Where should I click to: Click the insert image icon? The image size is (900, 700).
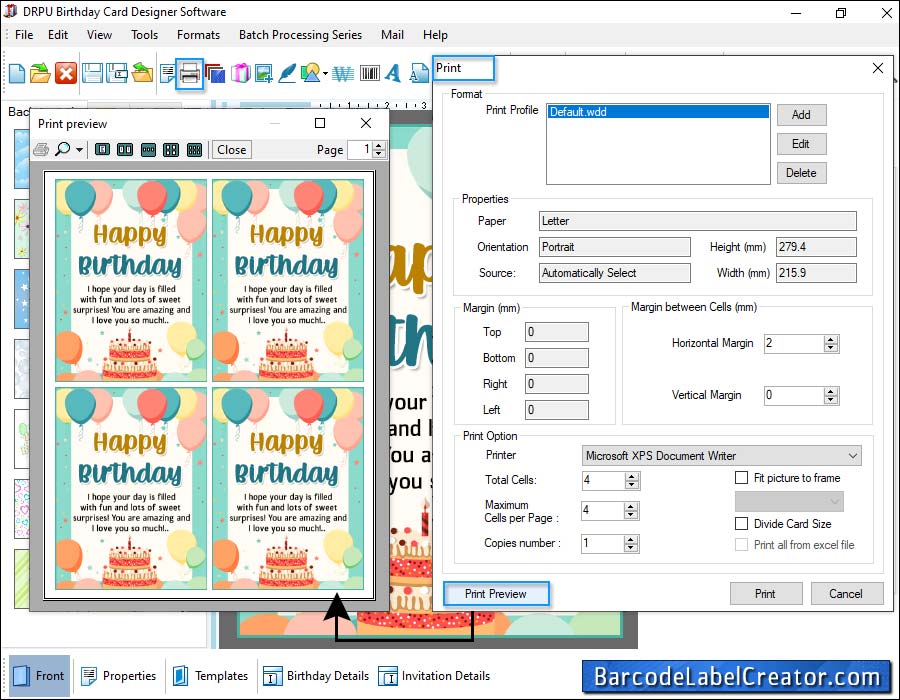(263, 73)
